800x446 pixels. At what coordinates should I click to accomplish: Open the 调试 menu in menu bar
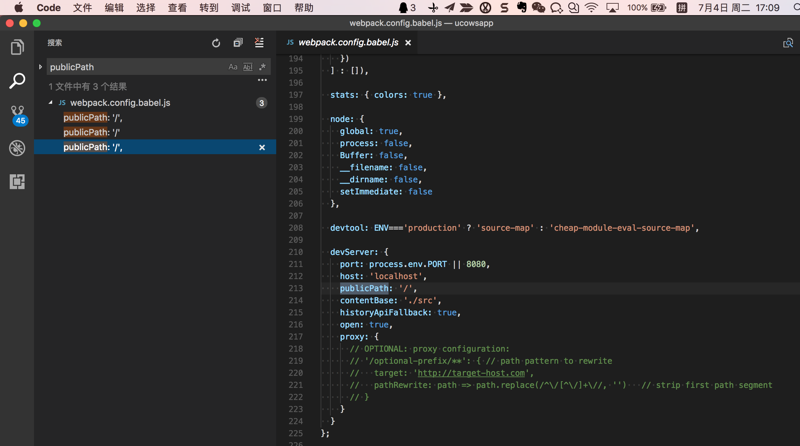click(x=240, y=8)
